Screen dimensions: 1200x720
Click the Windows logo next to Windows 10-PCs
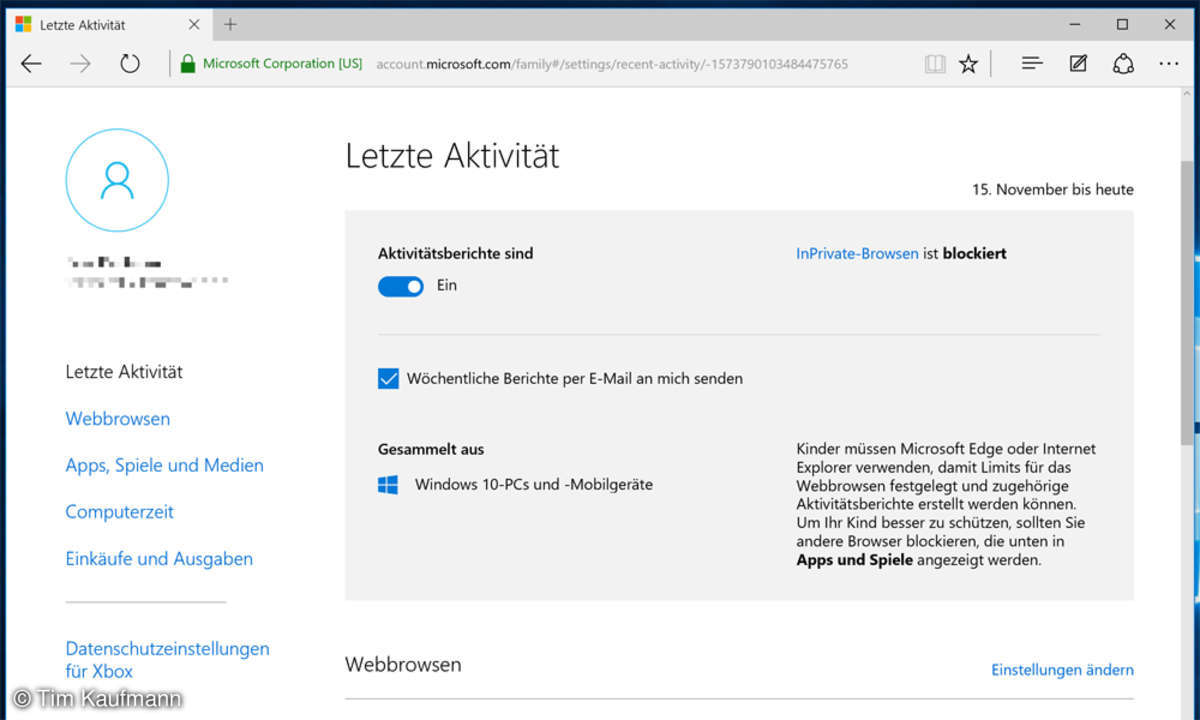coord(388,485)
